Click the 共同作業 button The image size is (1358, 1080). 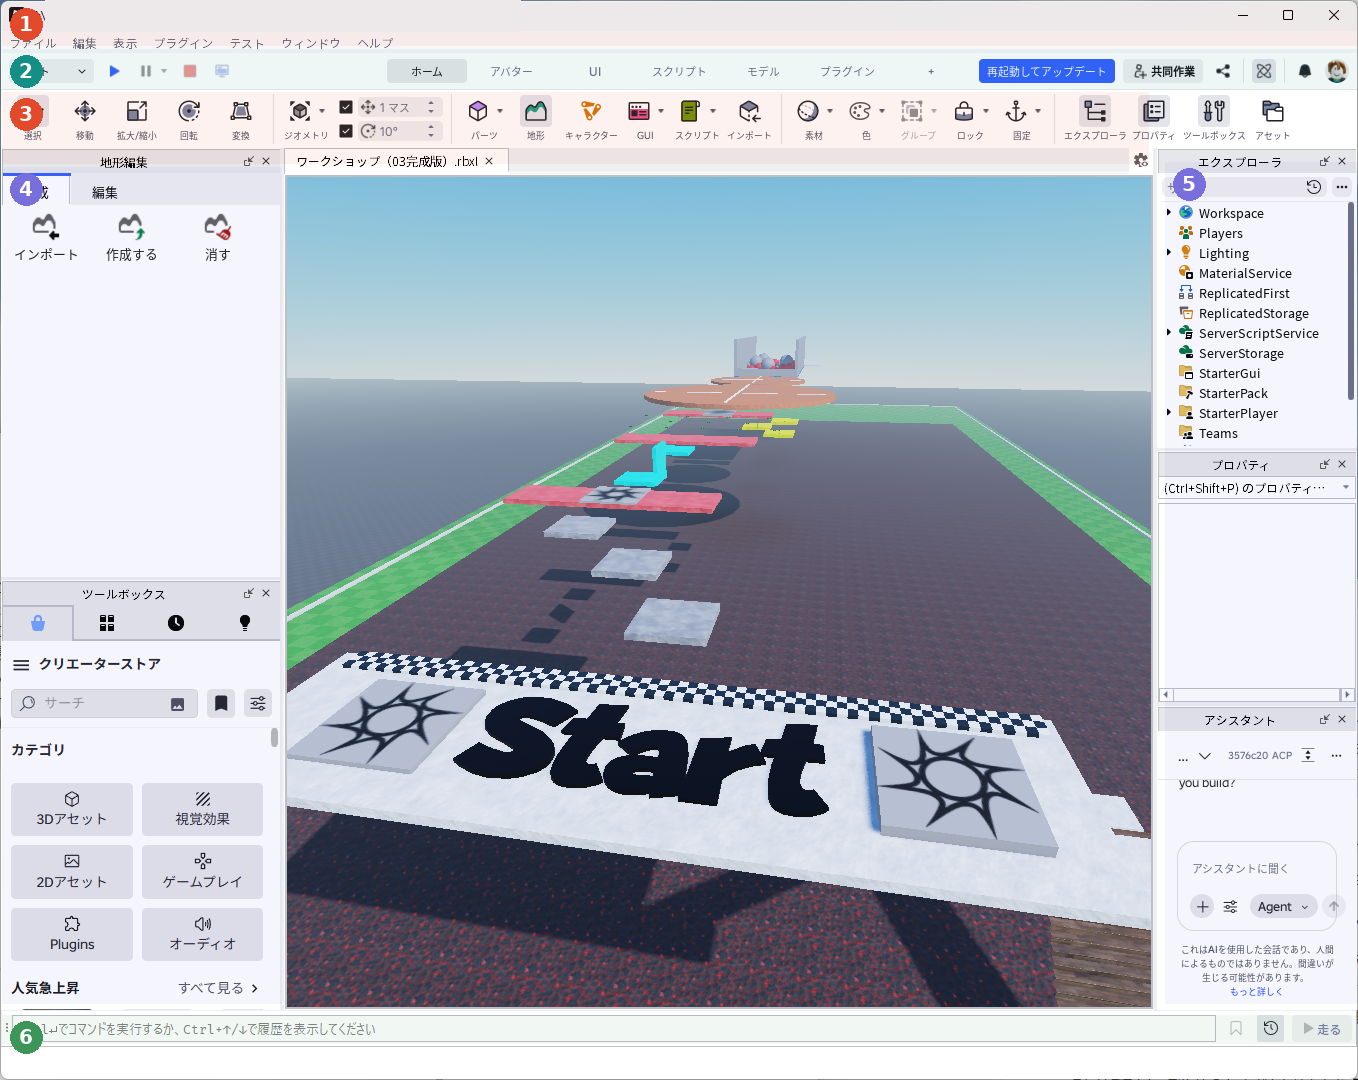[x=1164, y=71]
